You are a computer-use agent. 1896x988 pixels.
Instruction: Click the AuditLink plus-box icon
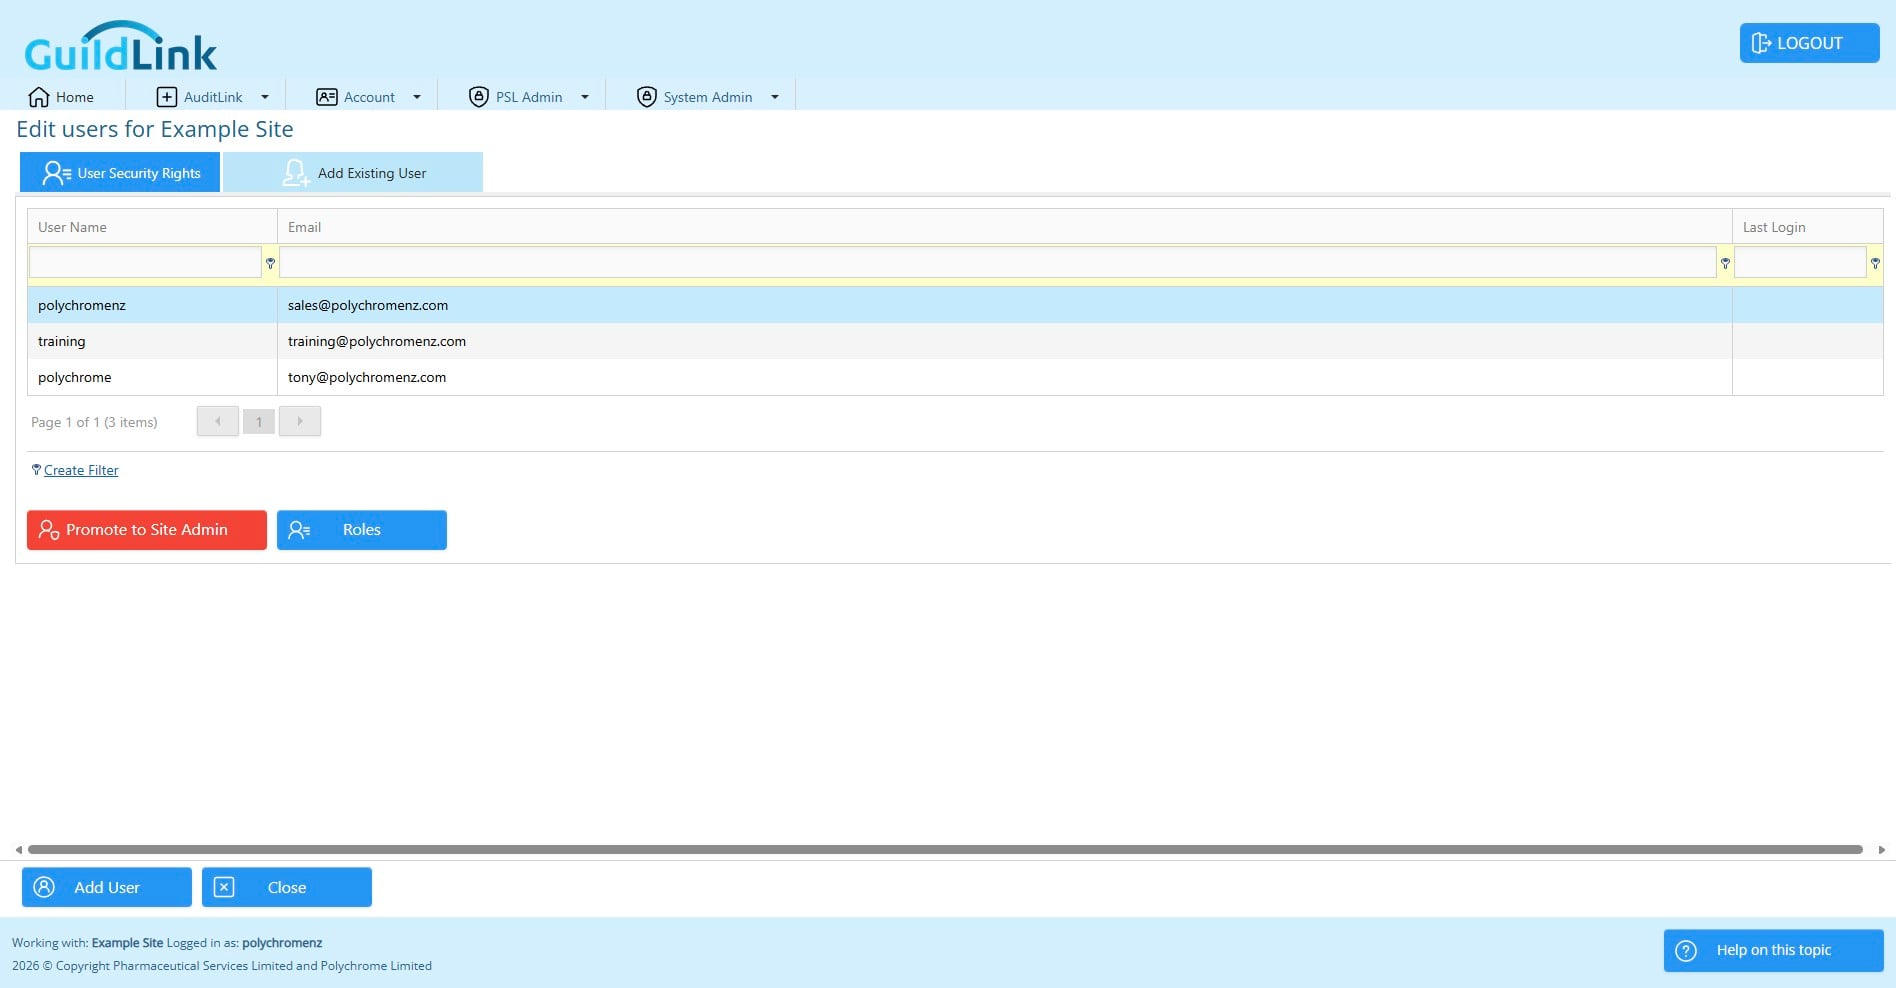tap(167, 97)
